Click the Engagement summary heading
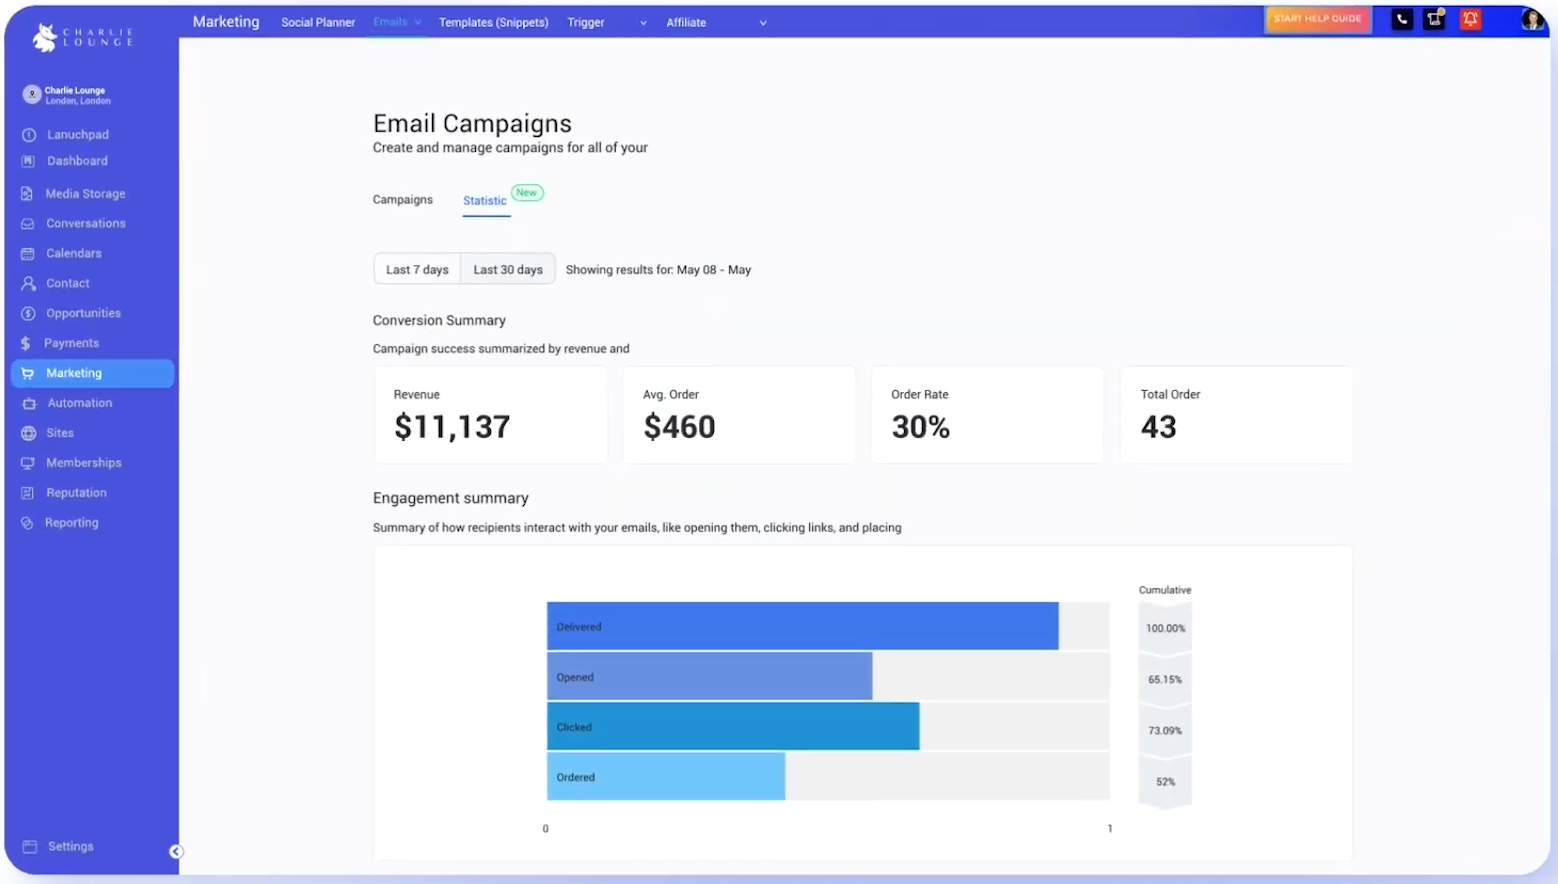The width and height of the screenshot is (1558, 884). tap(450, 498)
